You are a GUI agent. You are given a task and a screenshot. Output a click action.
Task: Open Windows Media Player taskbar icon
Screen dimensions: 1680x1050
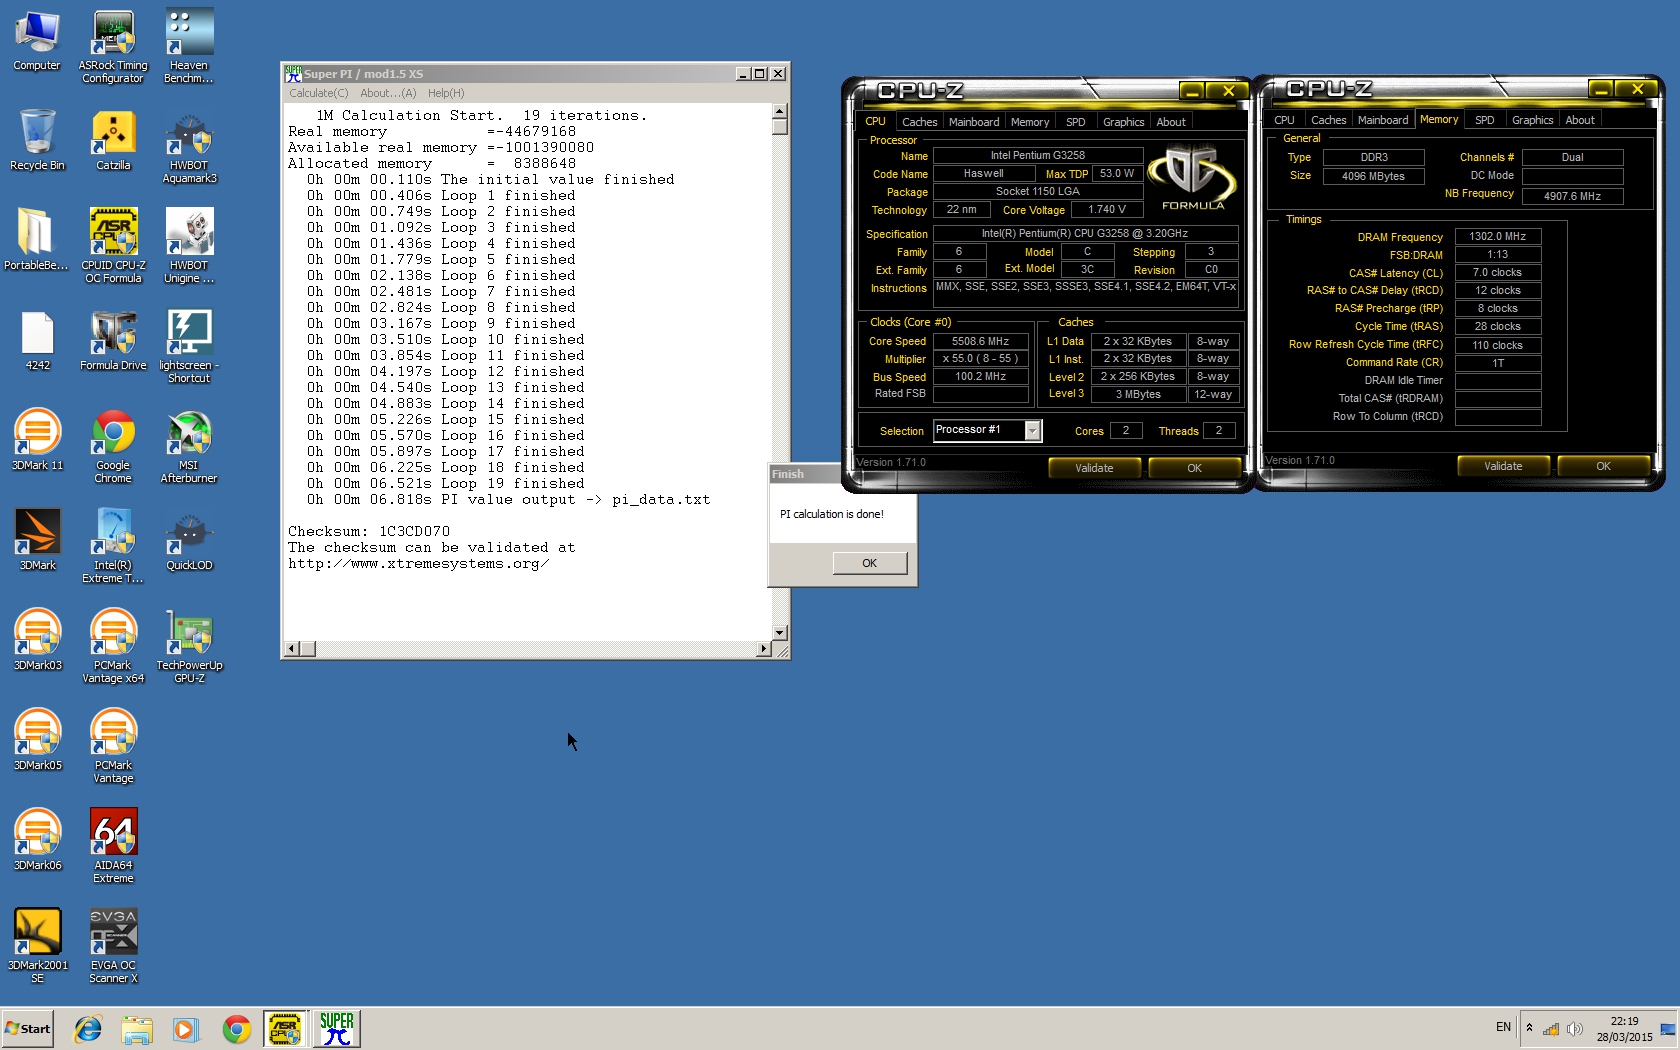186,1028
